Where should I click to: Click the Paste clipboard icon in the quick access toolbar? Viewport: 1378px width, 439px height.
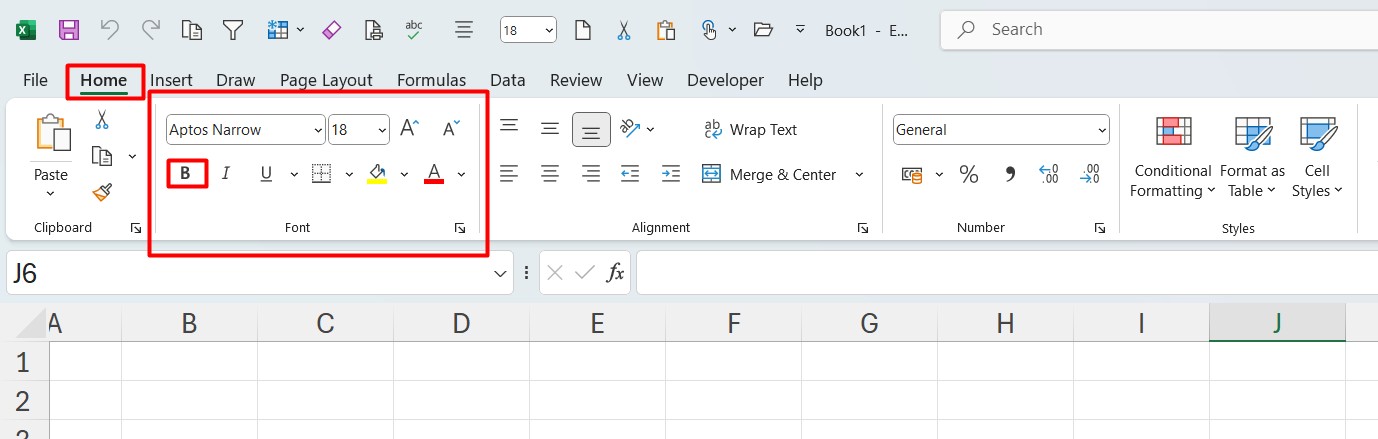[665, 30]
